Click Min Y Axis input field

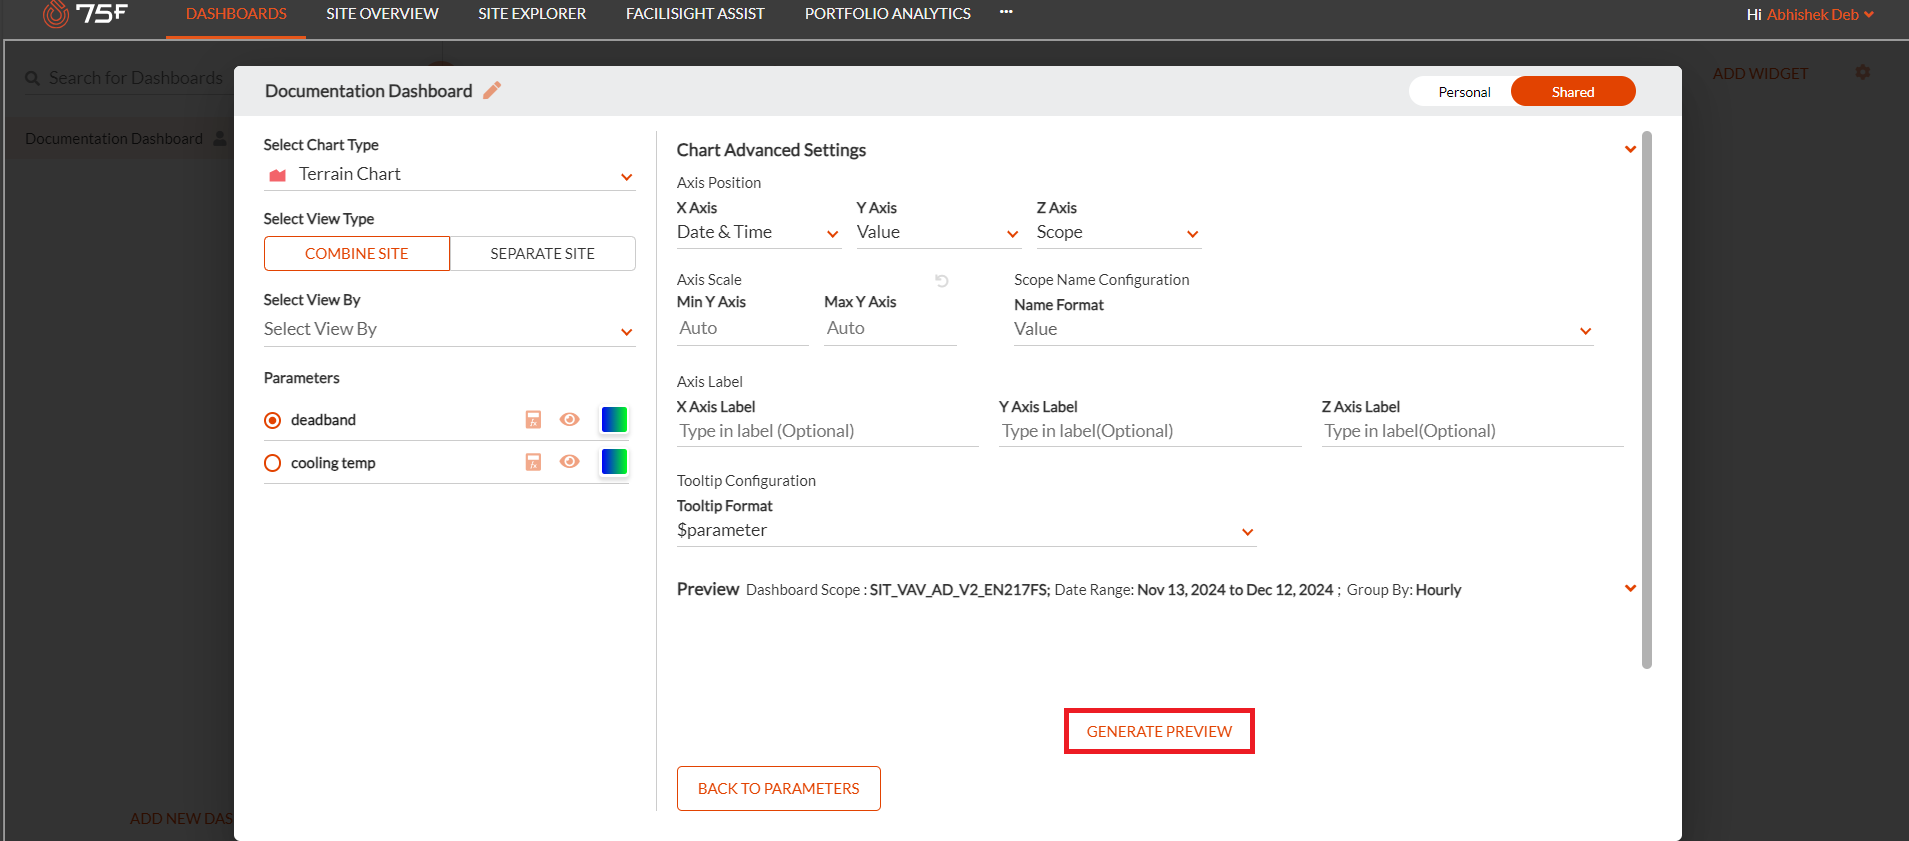coord(743,329)
